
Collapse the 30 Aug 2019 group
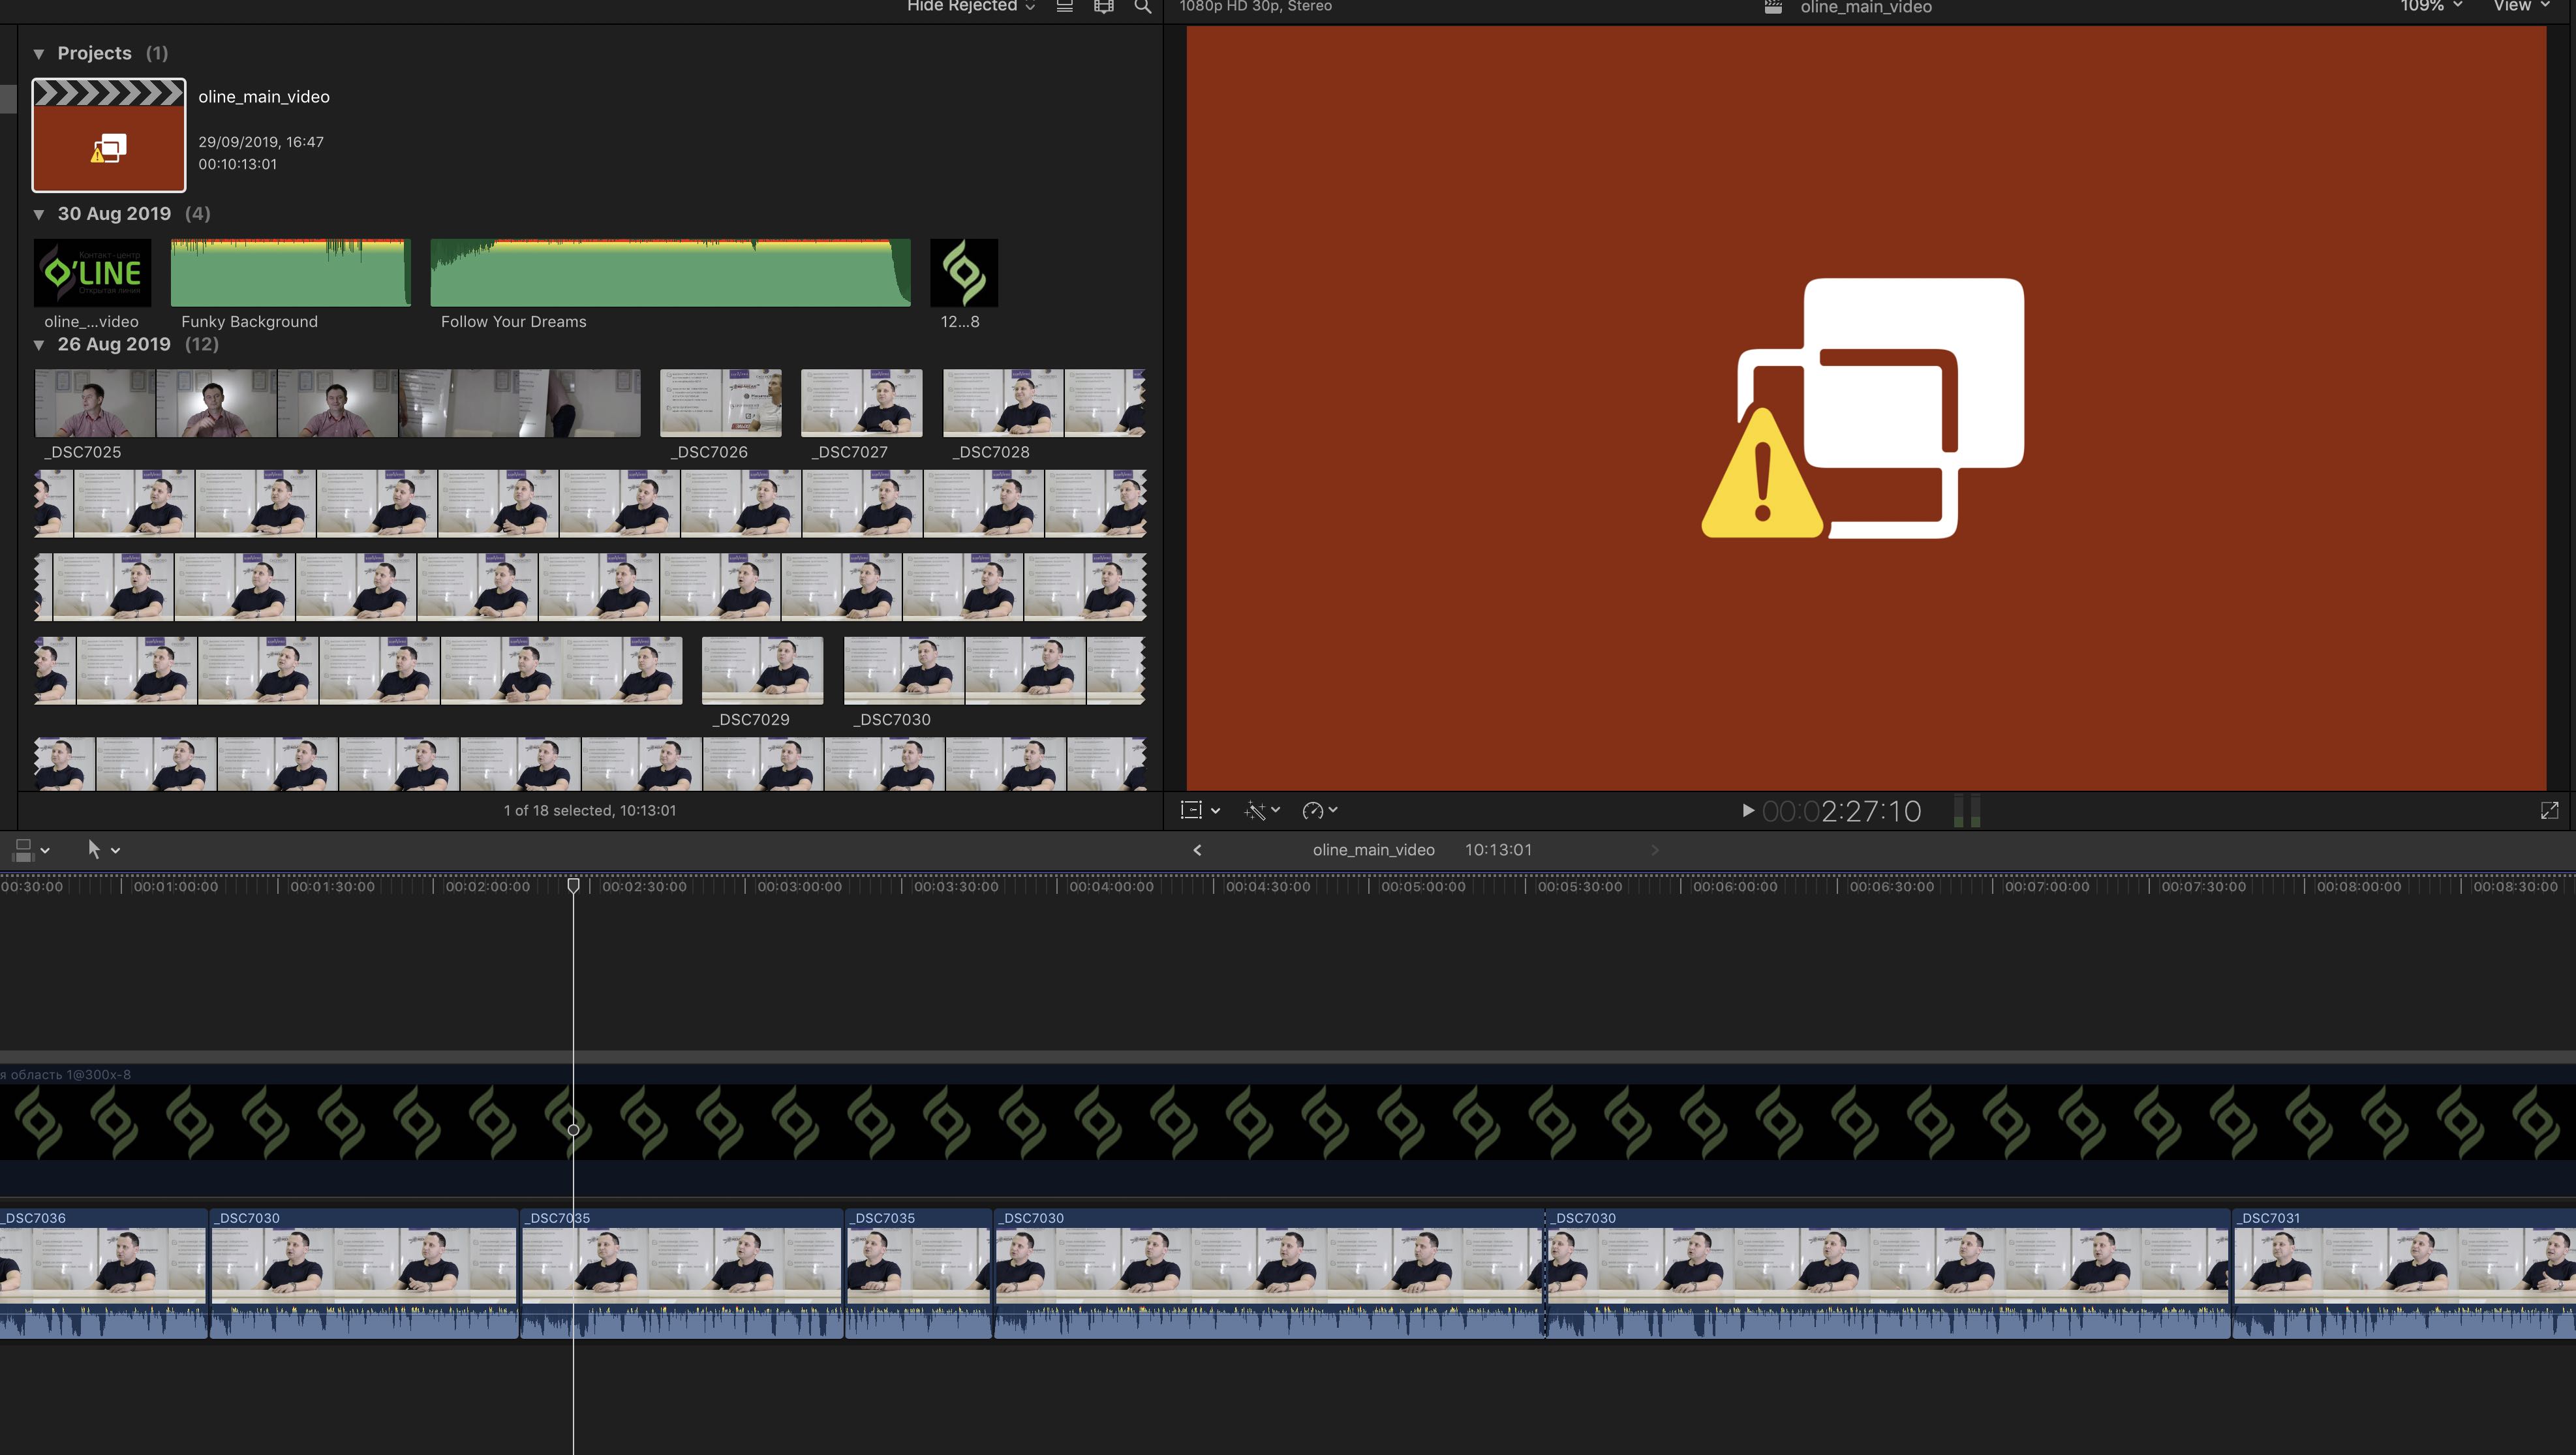(39, 214)
